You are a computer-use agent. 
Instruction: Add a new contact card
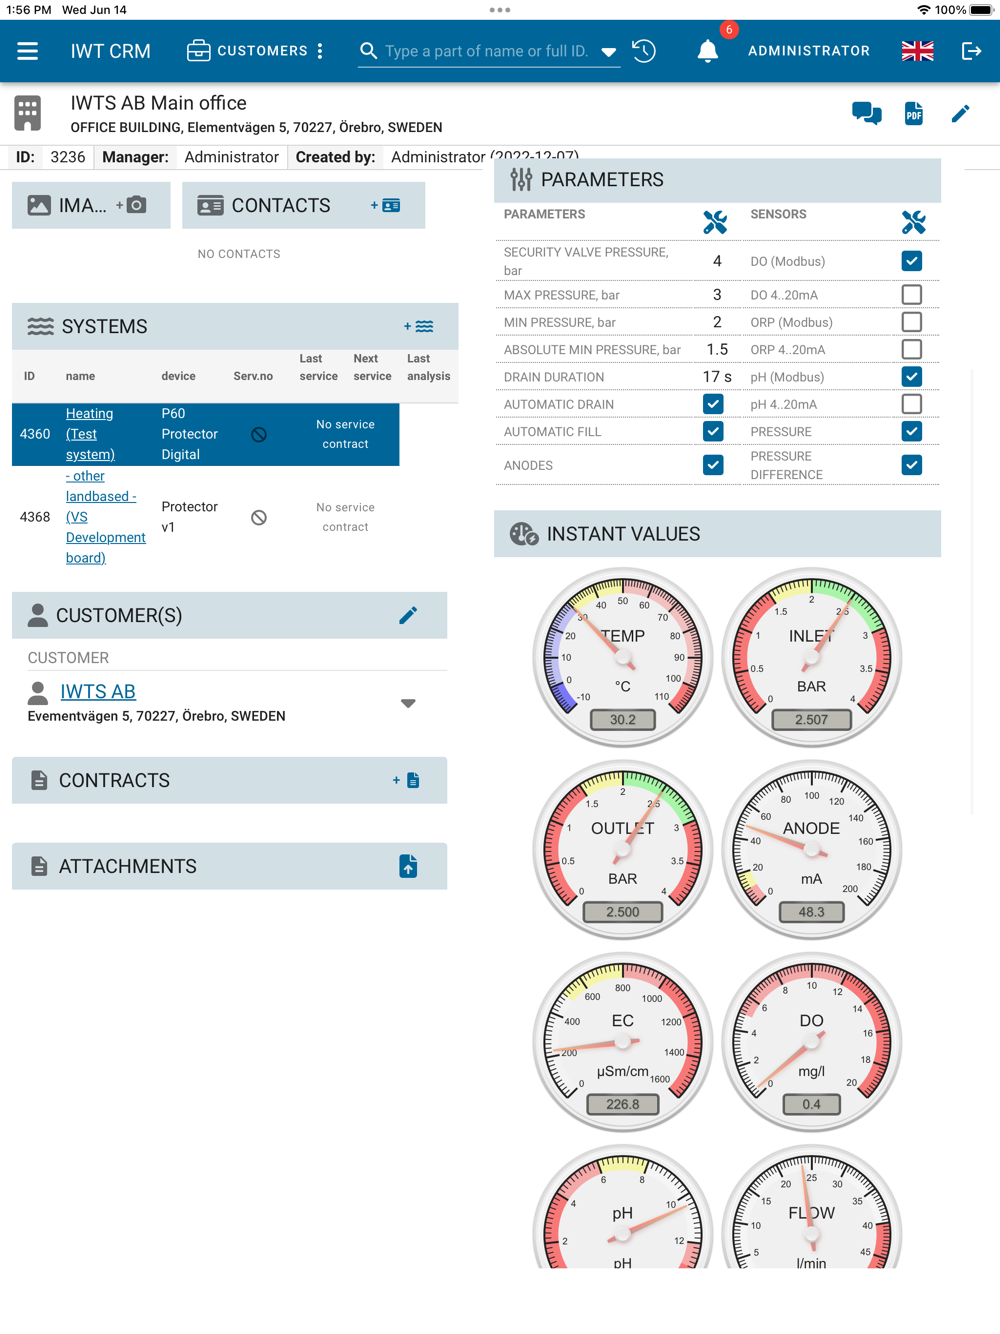386,205
